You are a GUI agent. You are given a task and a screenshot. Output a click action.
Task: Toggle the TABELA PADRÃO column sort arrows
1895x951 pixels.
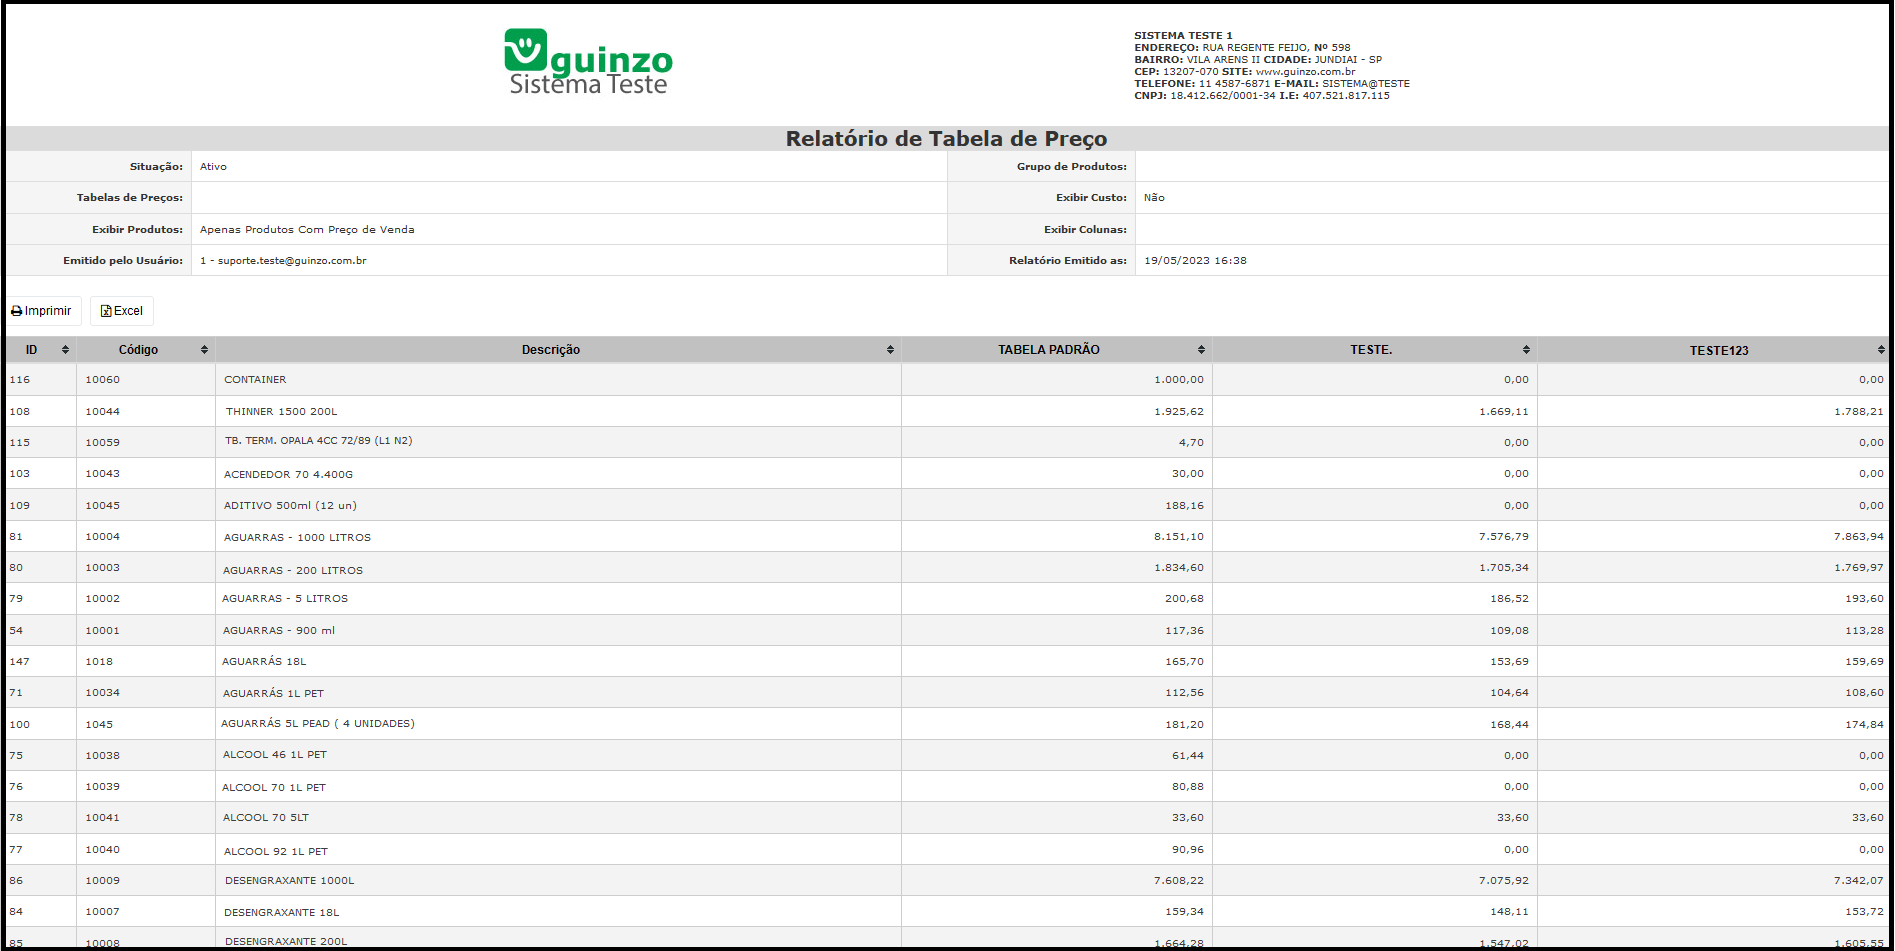pyautogui.click(x=1201, y=350)
